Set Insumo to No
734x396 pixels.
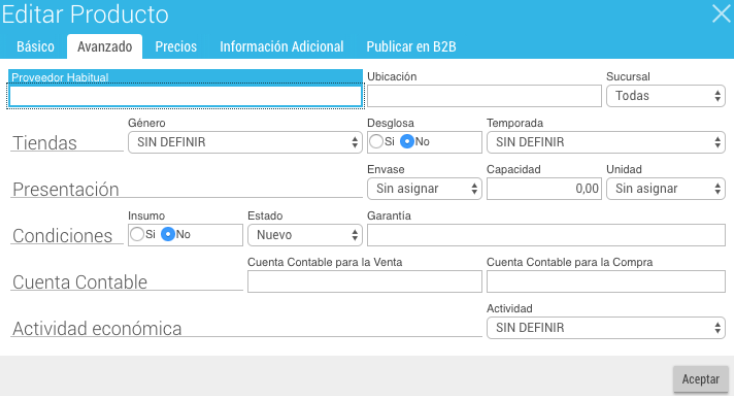168,234
